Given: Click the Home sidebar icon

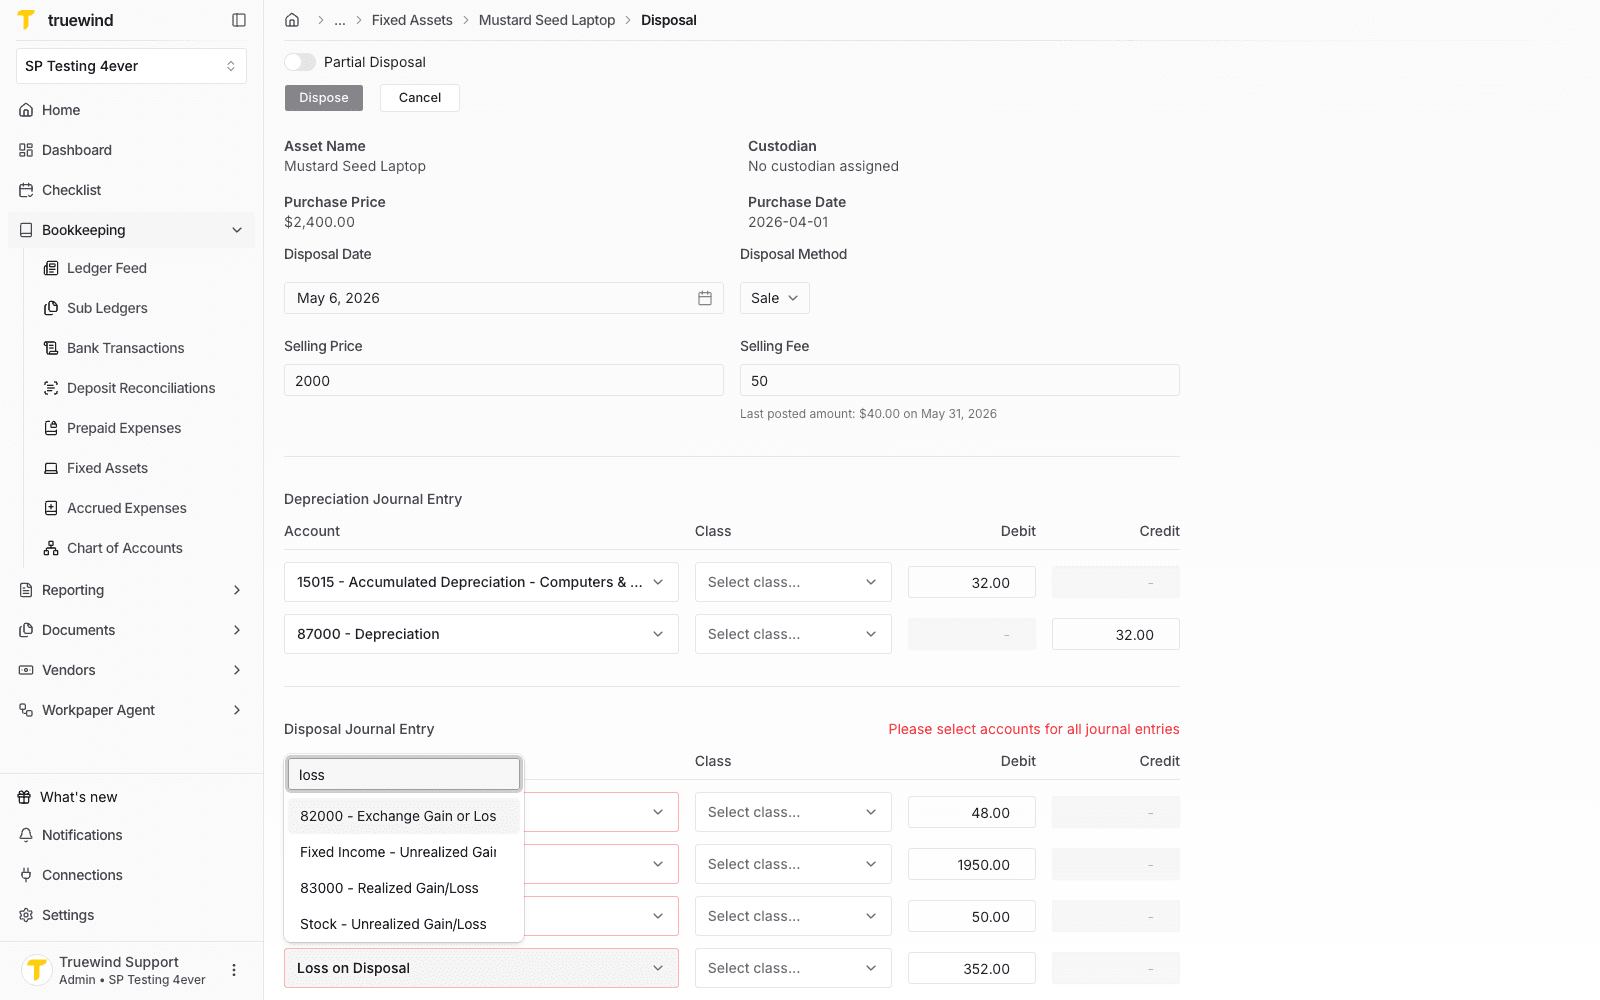Looking at the screenshot, I should coord(26,110).
